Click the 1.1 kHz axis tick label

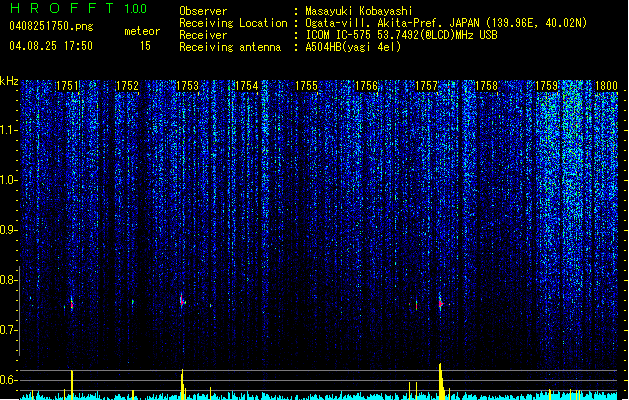coord(8,130)
